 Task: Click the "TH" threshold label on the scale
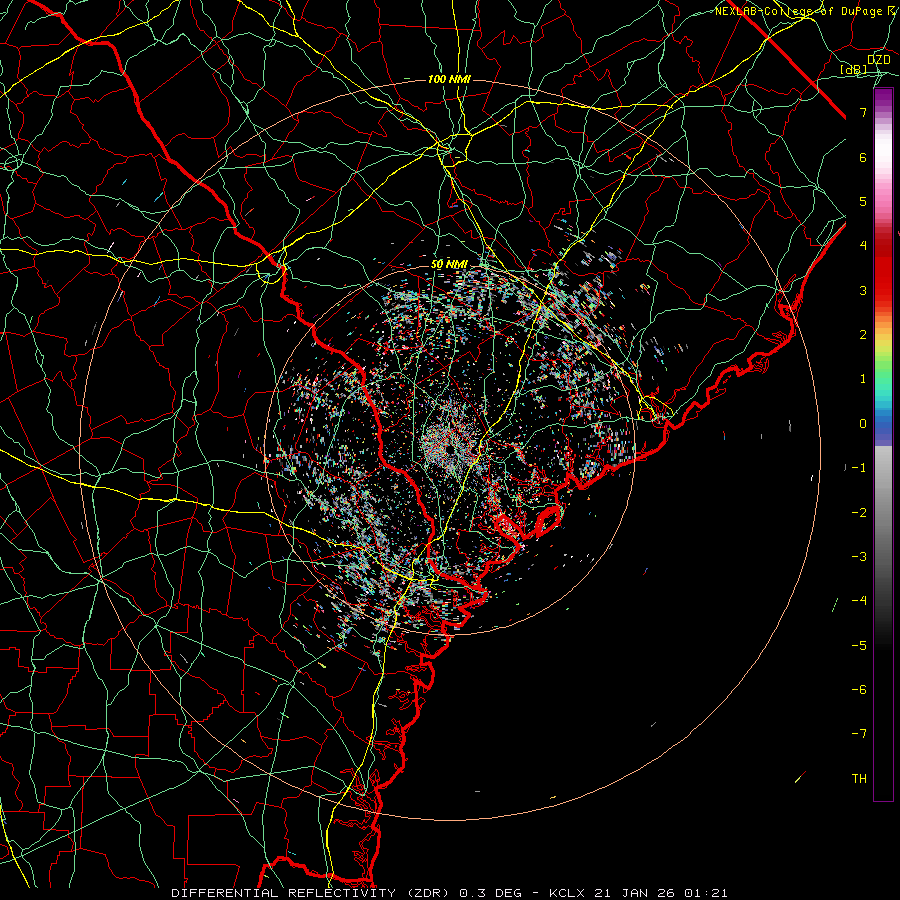[859, 779]
